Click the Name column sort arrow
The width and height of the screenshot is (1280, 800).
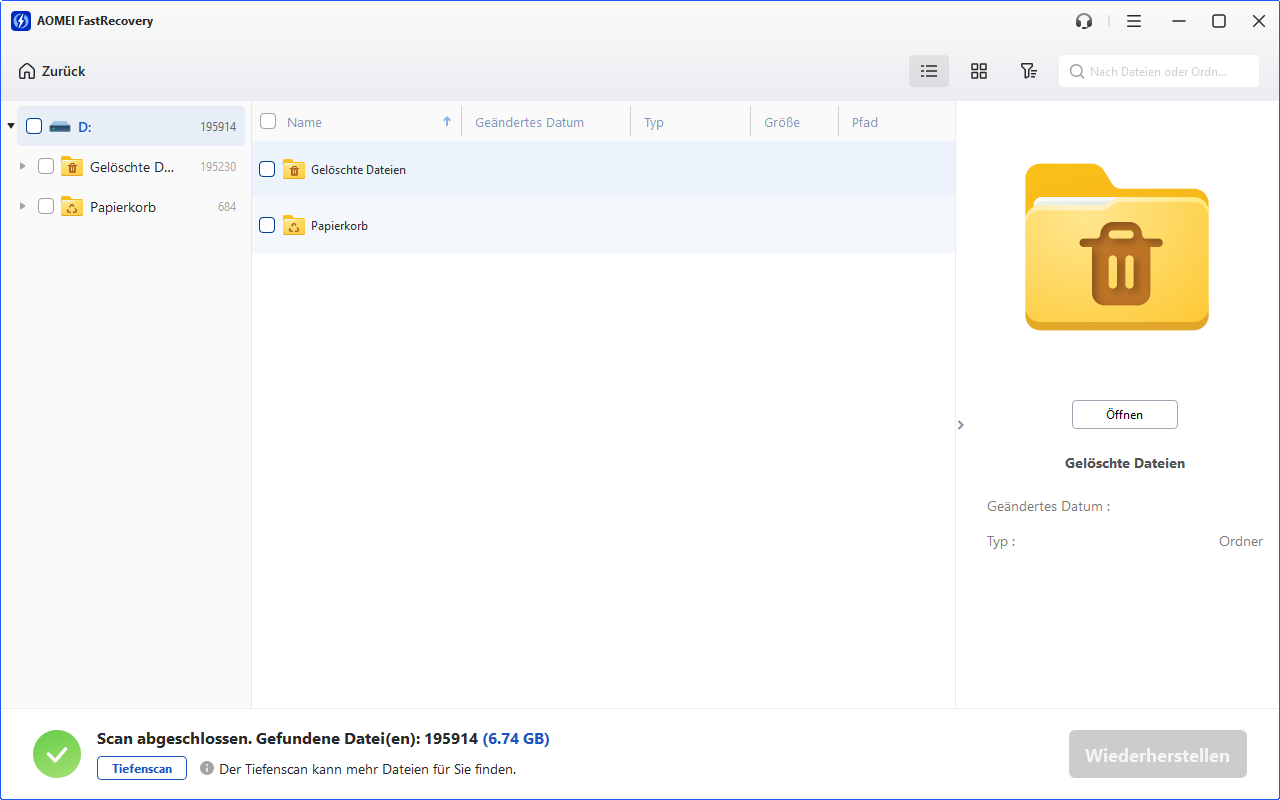point(447,122)
